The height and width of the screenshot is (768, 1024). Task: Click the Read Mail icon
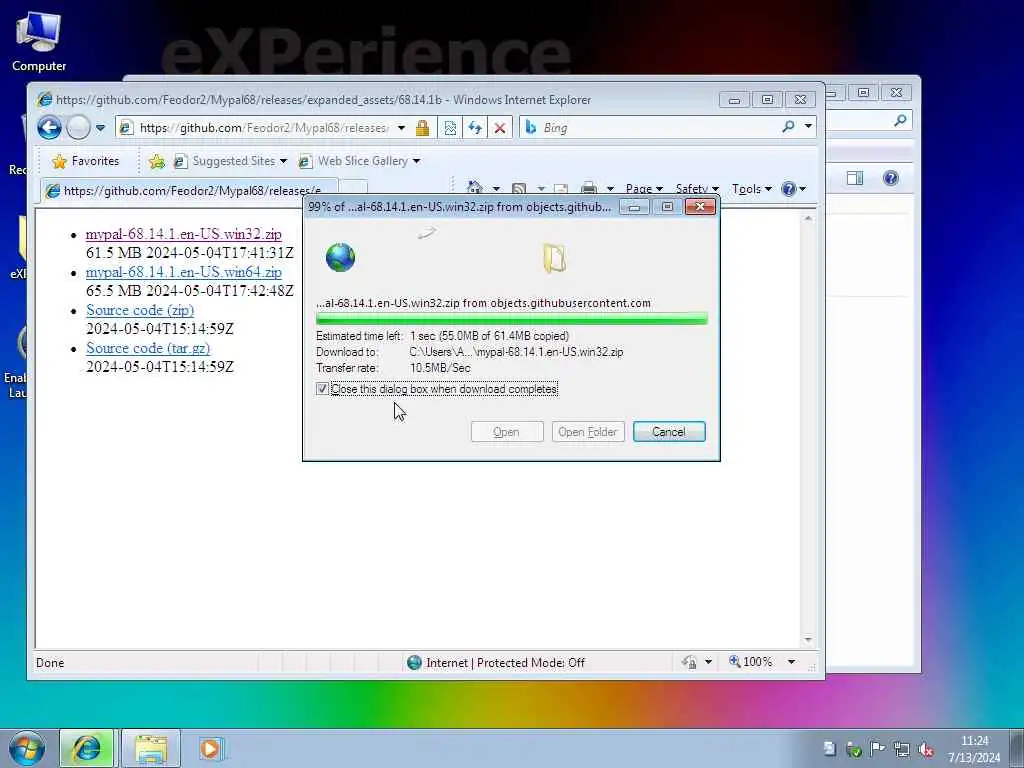(560, 189)
